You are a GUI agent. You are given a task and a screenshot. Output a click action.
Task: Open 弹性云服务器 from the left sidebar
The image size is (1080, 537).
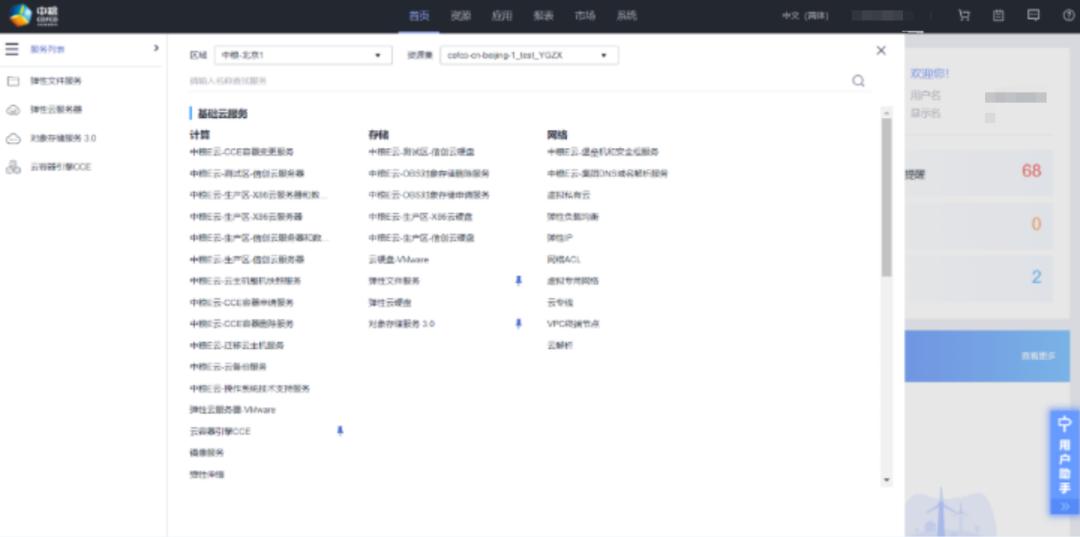56,110
